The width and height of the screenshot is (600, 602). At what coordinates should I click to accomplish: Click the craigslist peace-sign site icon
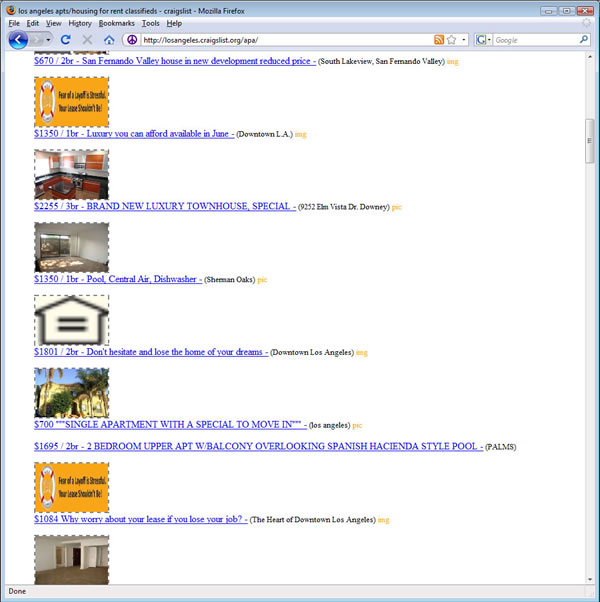(131, 40)
